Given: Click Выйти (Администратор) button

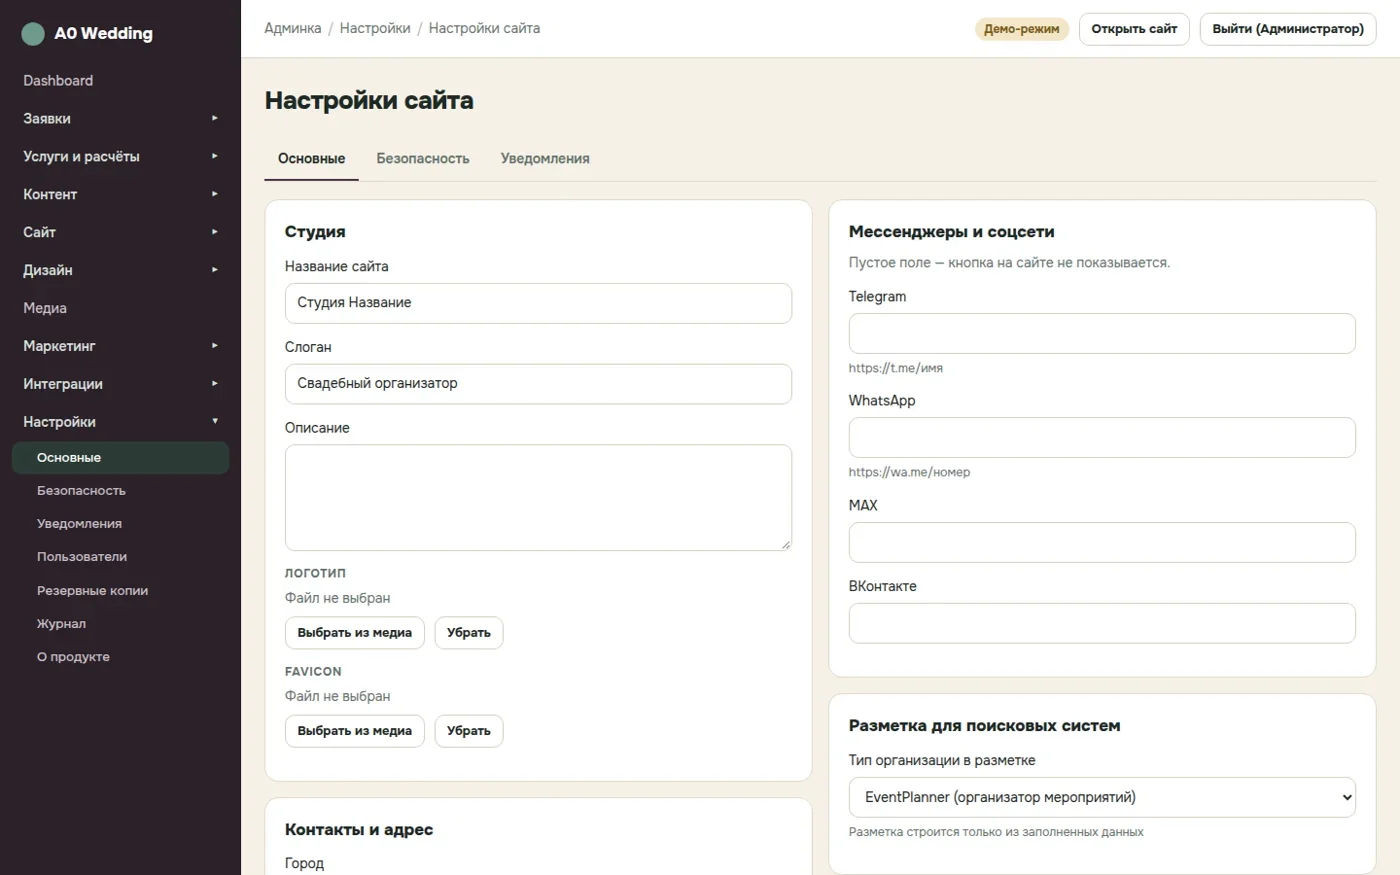Looking at the screenshot, I should (1288, 29).
